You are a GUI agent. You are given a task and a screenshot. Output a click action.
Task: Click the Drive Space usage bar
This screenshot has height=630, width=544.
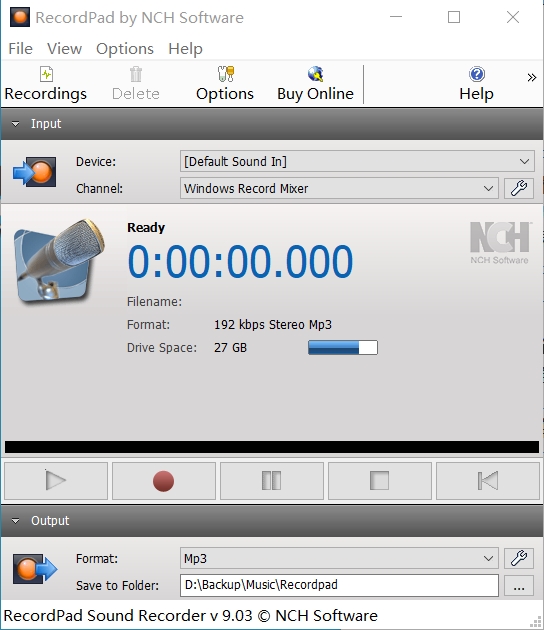coord(343,348)
